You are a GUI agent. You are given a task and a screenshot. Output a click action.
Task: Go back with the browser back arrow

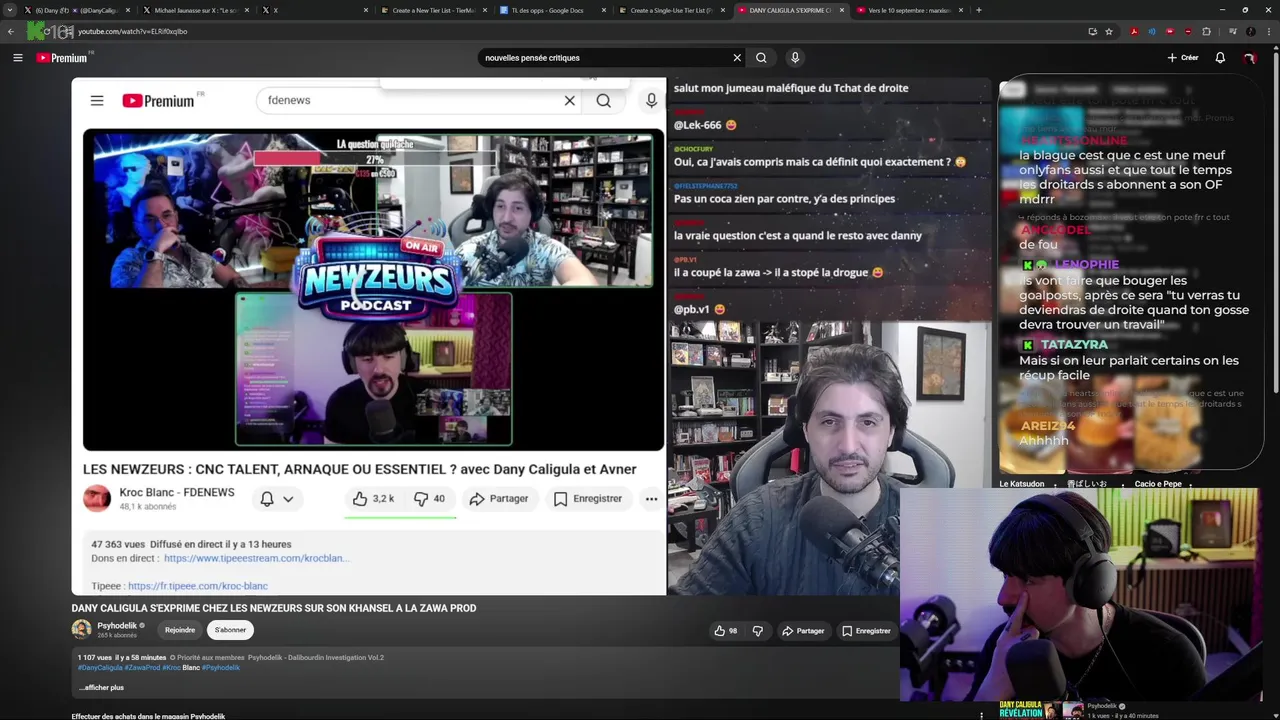[10, 31]
